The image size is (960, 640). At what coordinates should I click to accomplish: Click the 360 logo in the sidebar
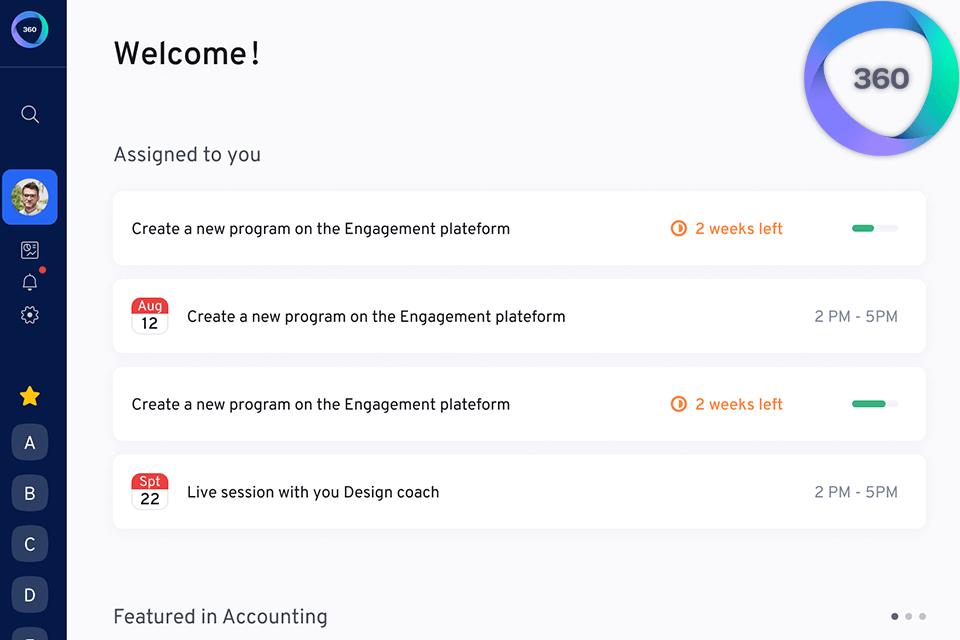coord(30,30)
